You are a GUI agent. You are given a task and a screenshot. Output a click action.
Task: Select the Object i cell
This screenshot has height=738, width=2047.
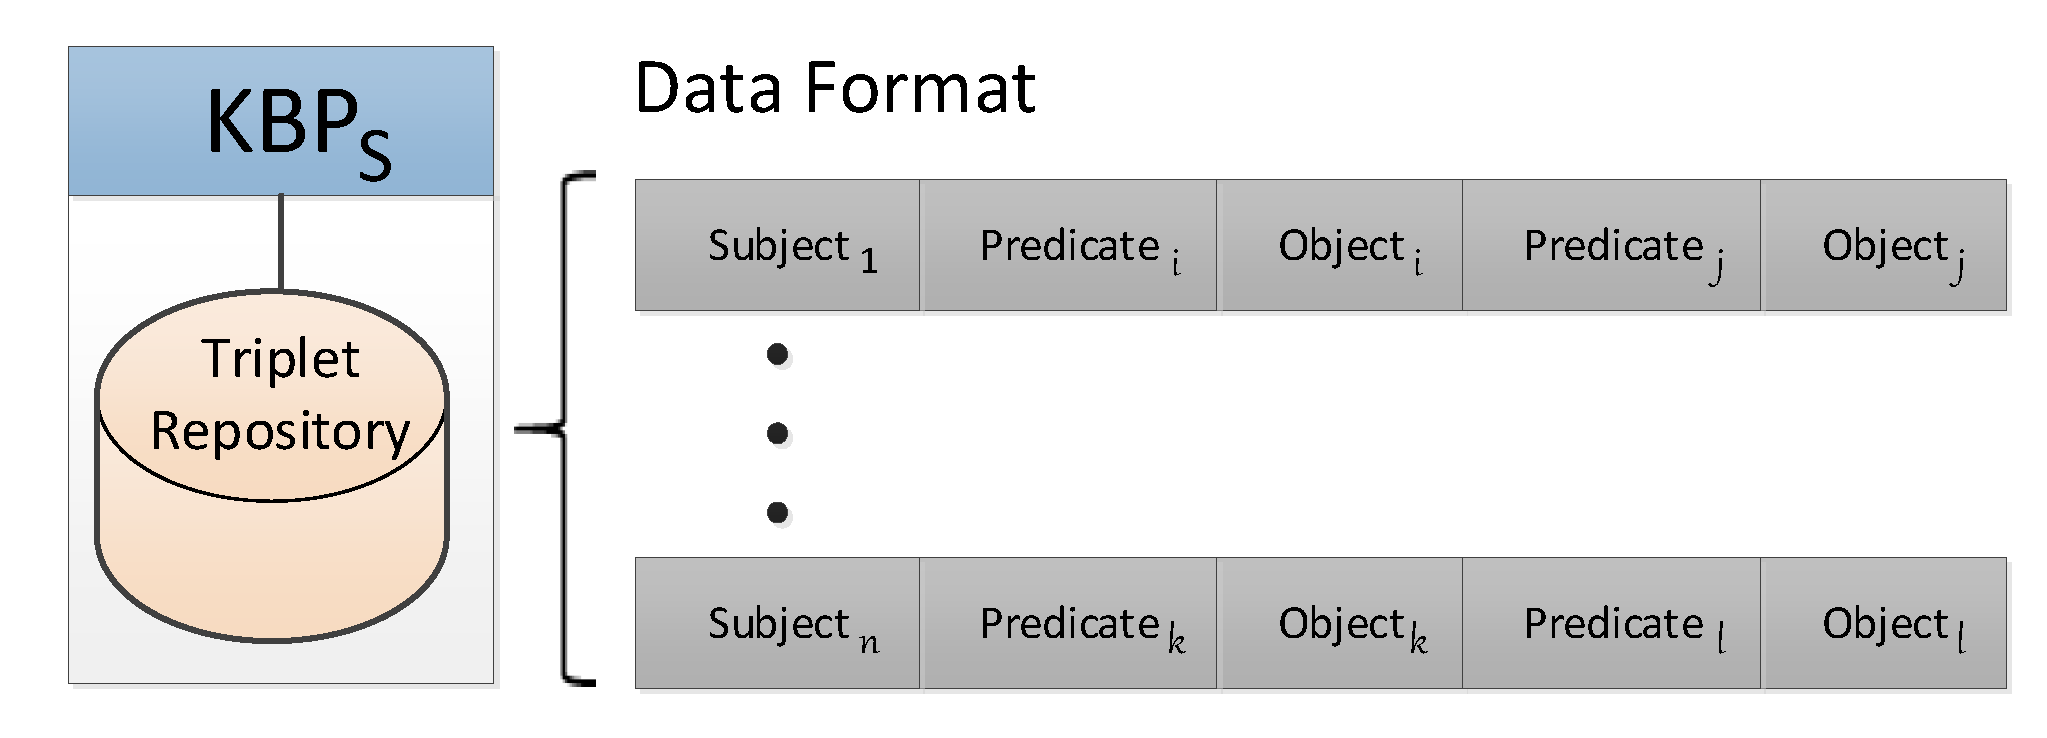point(1340,246)
